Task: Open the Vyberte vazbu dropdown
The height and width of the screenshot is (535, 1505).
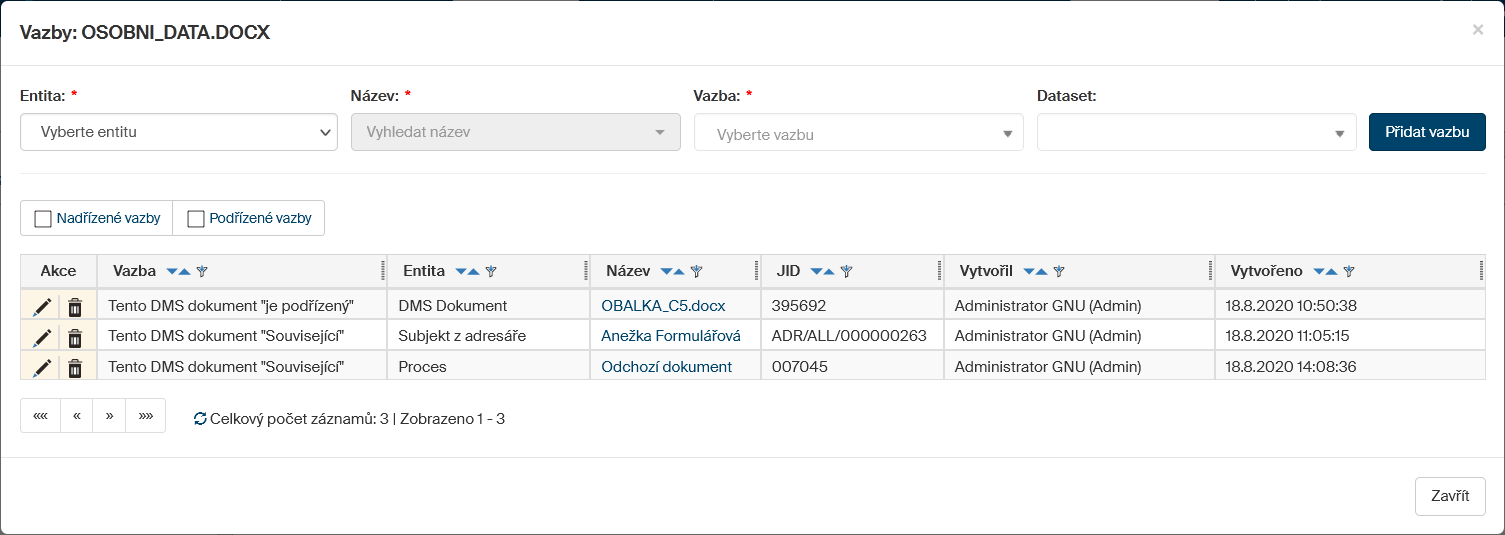Action: pyautogui.click(x=858, y=133)
